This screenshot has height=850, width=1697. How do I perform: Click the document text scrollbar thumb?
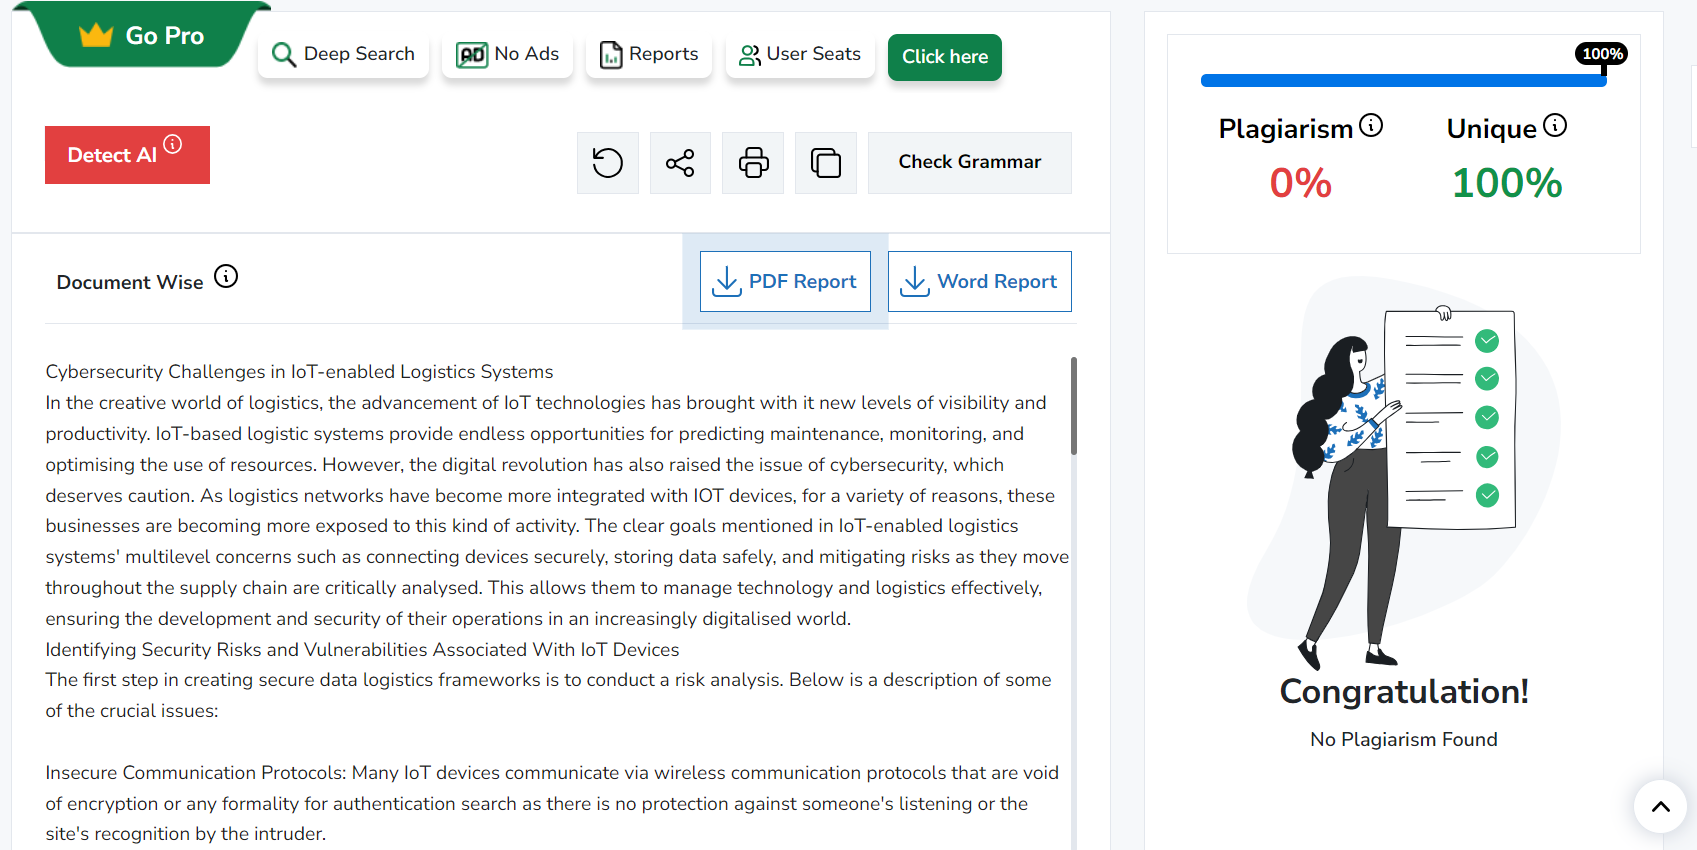point(1073,405)
